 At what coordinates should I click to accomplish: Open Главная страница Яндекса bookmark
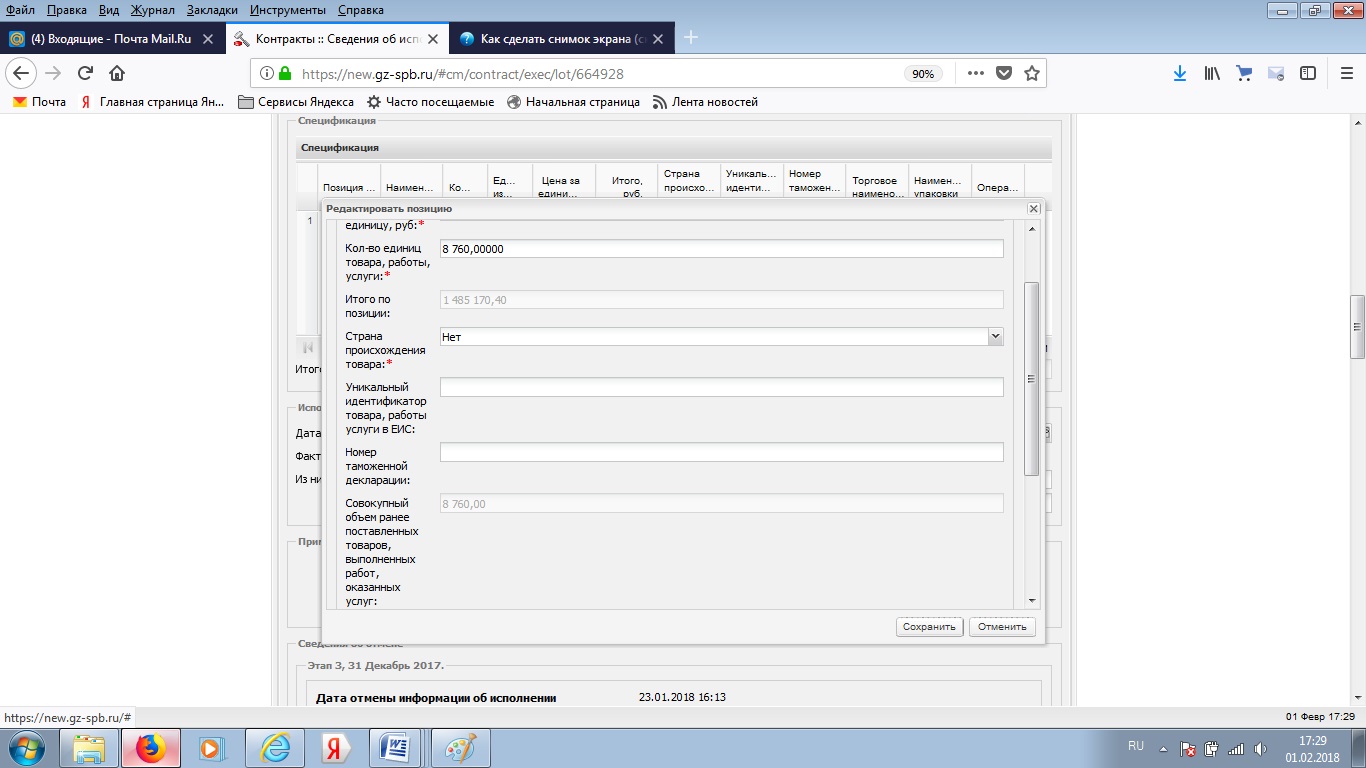[152, 102]
